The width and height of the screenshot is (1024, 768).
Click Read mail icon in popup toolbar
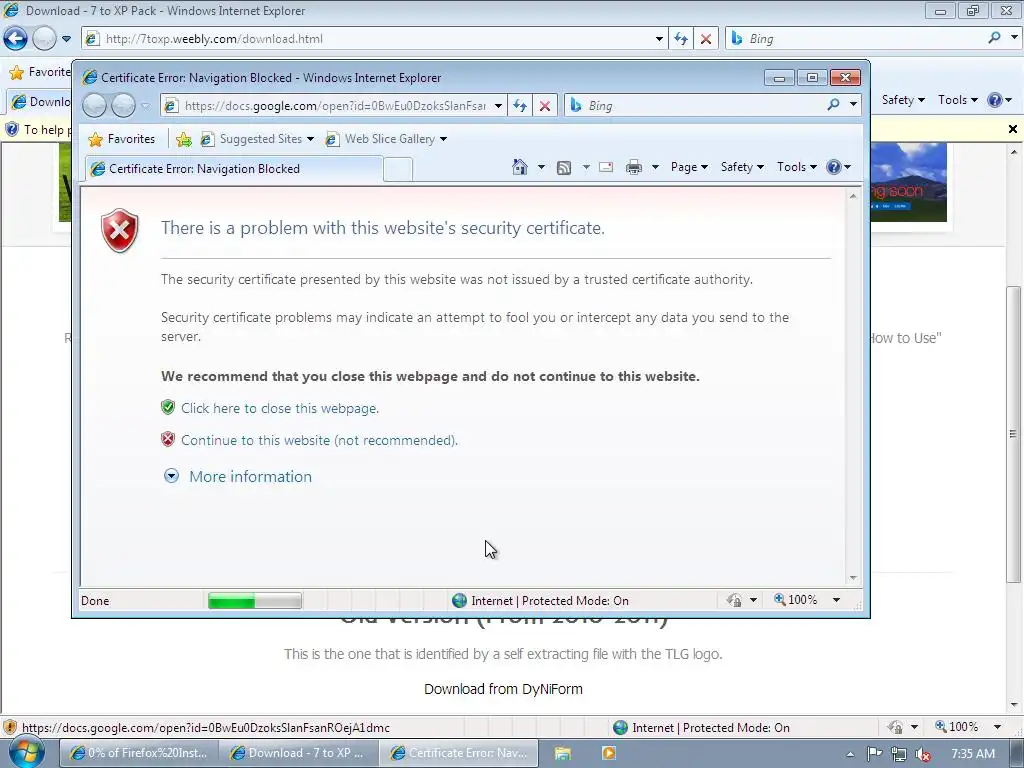pyautogui.click(x=606, y=168)
